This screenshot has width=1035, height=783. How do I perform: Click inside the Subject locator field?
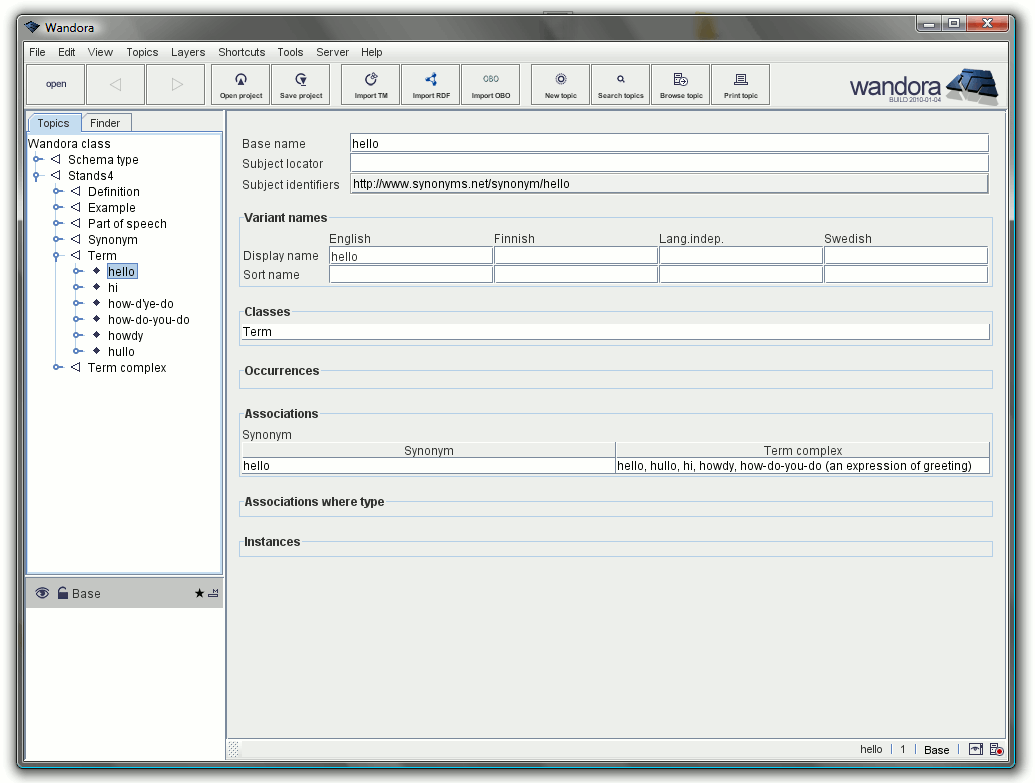click(660, 163)
